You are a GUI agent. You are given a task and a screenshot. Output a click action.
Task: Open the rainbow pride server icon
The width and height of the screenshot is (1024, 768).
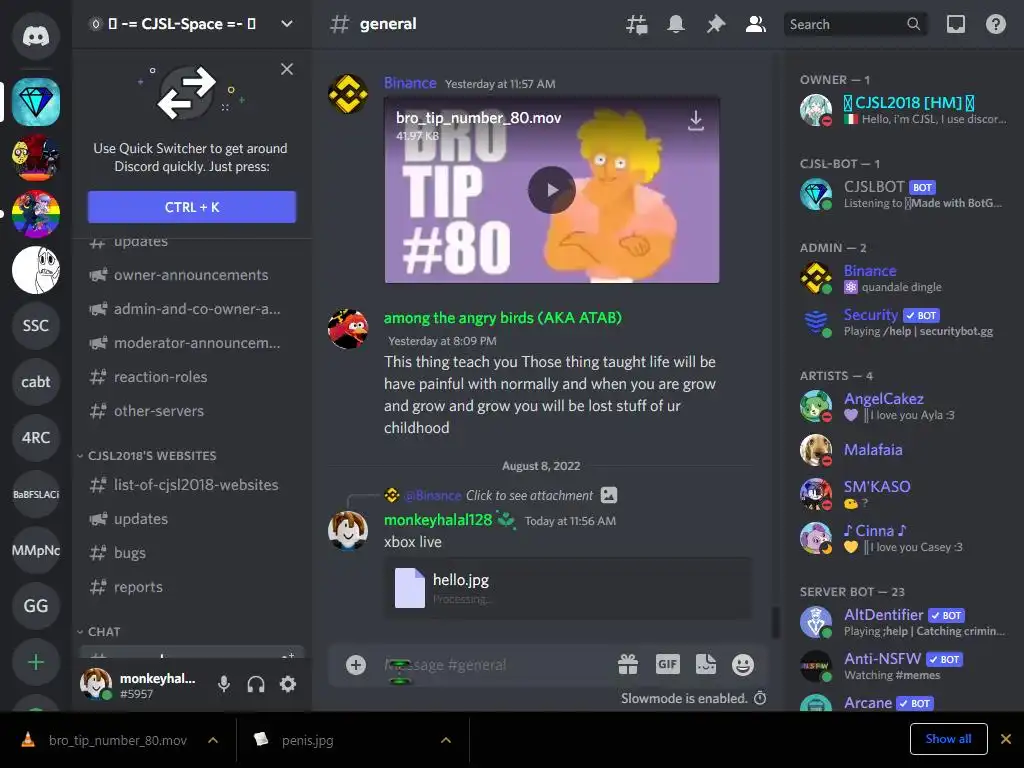tap(36, 214)
